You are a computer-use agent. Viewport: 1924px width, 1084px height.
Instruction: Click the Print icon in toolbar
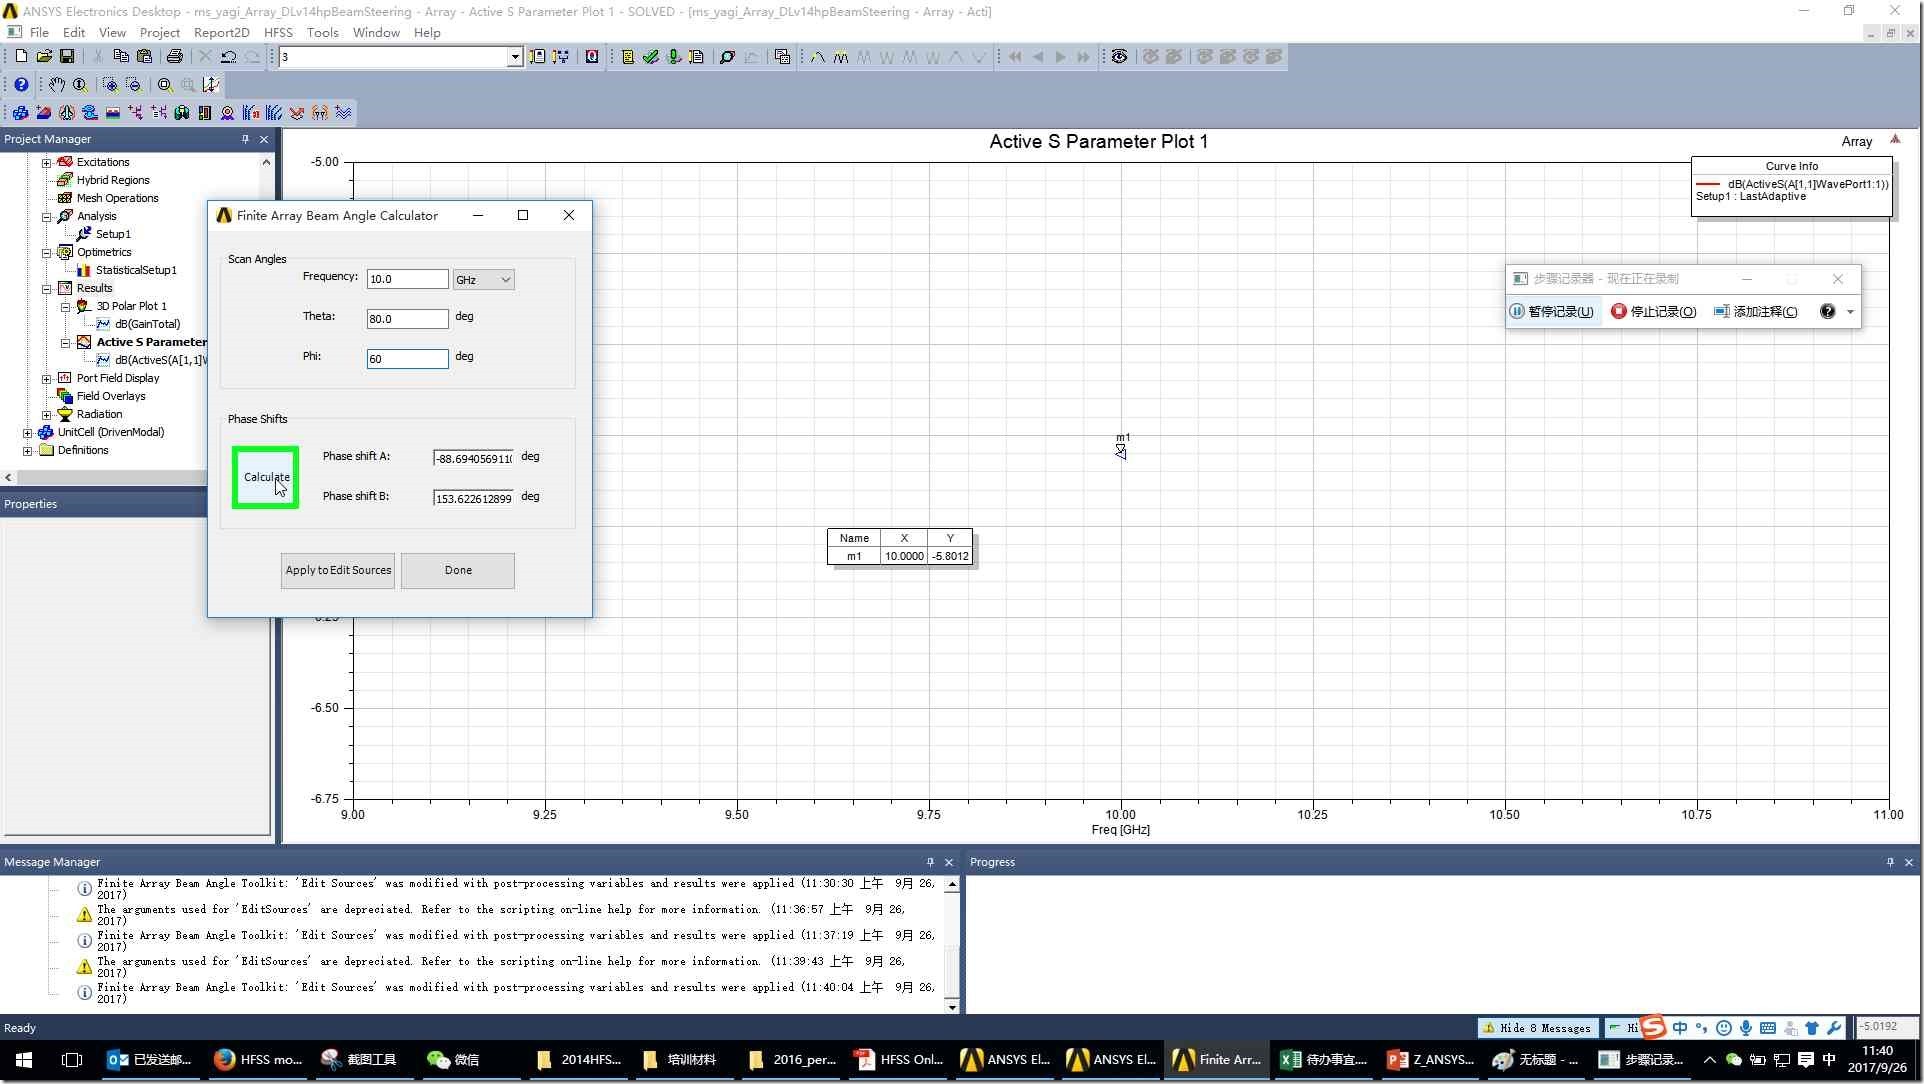tap(175, 57)
